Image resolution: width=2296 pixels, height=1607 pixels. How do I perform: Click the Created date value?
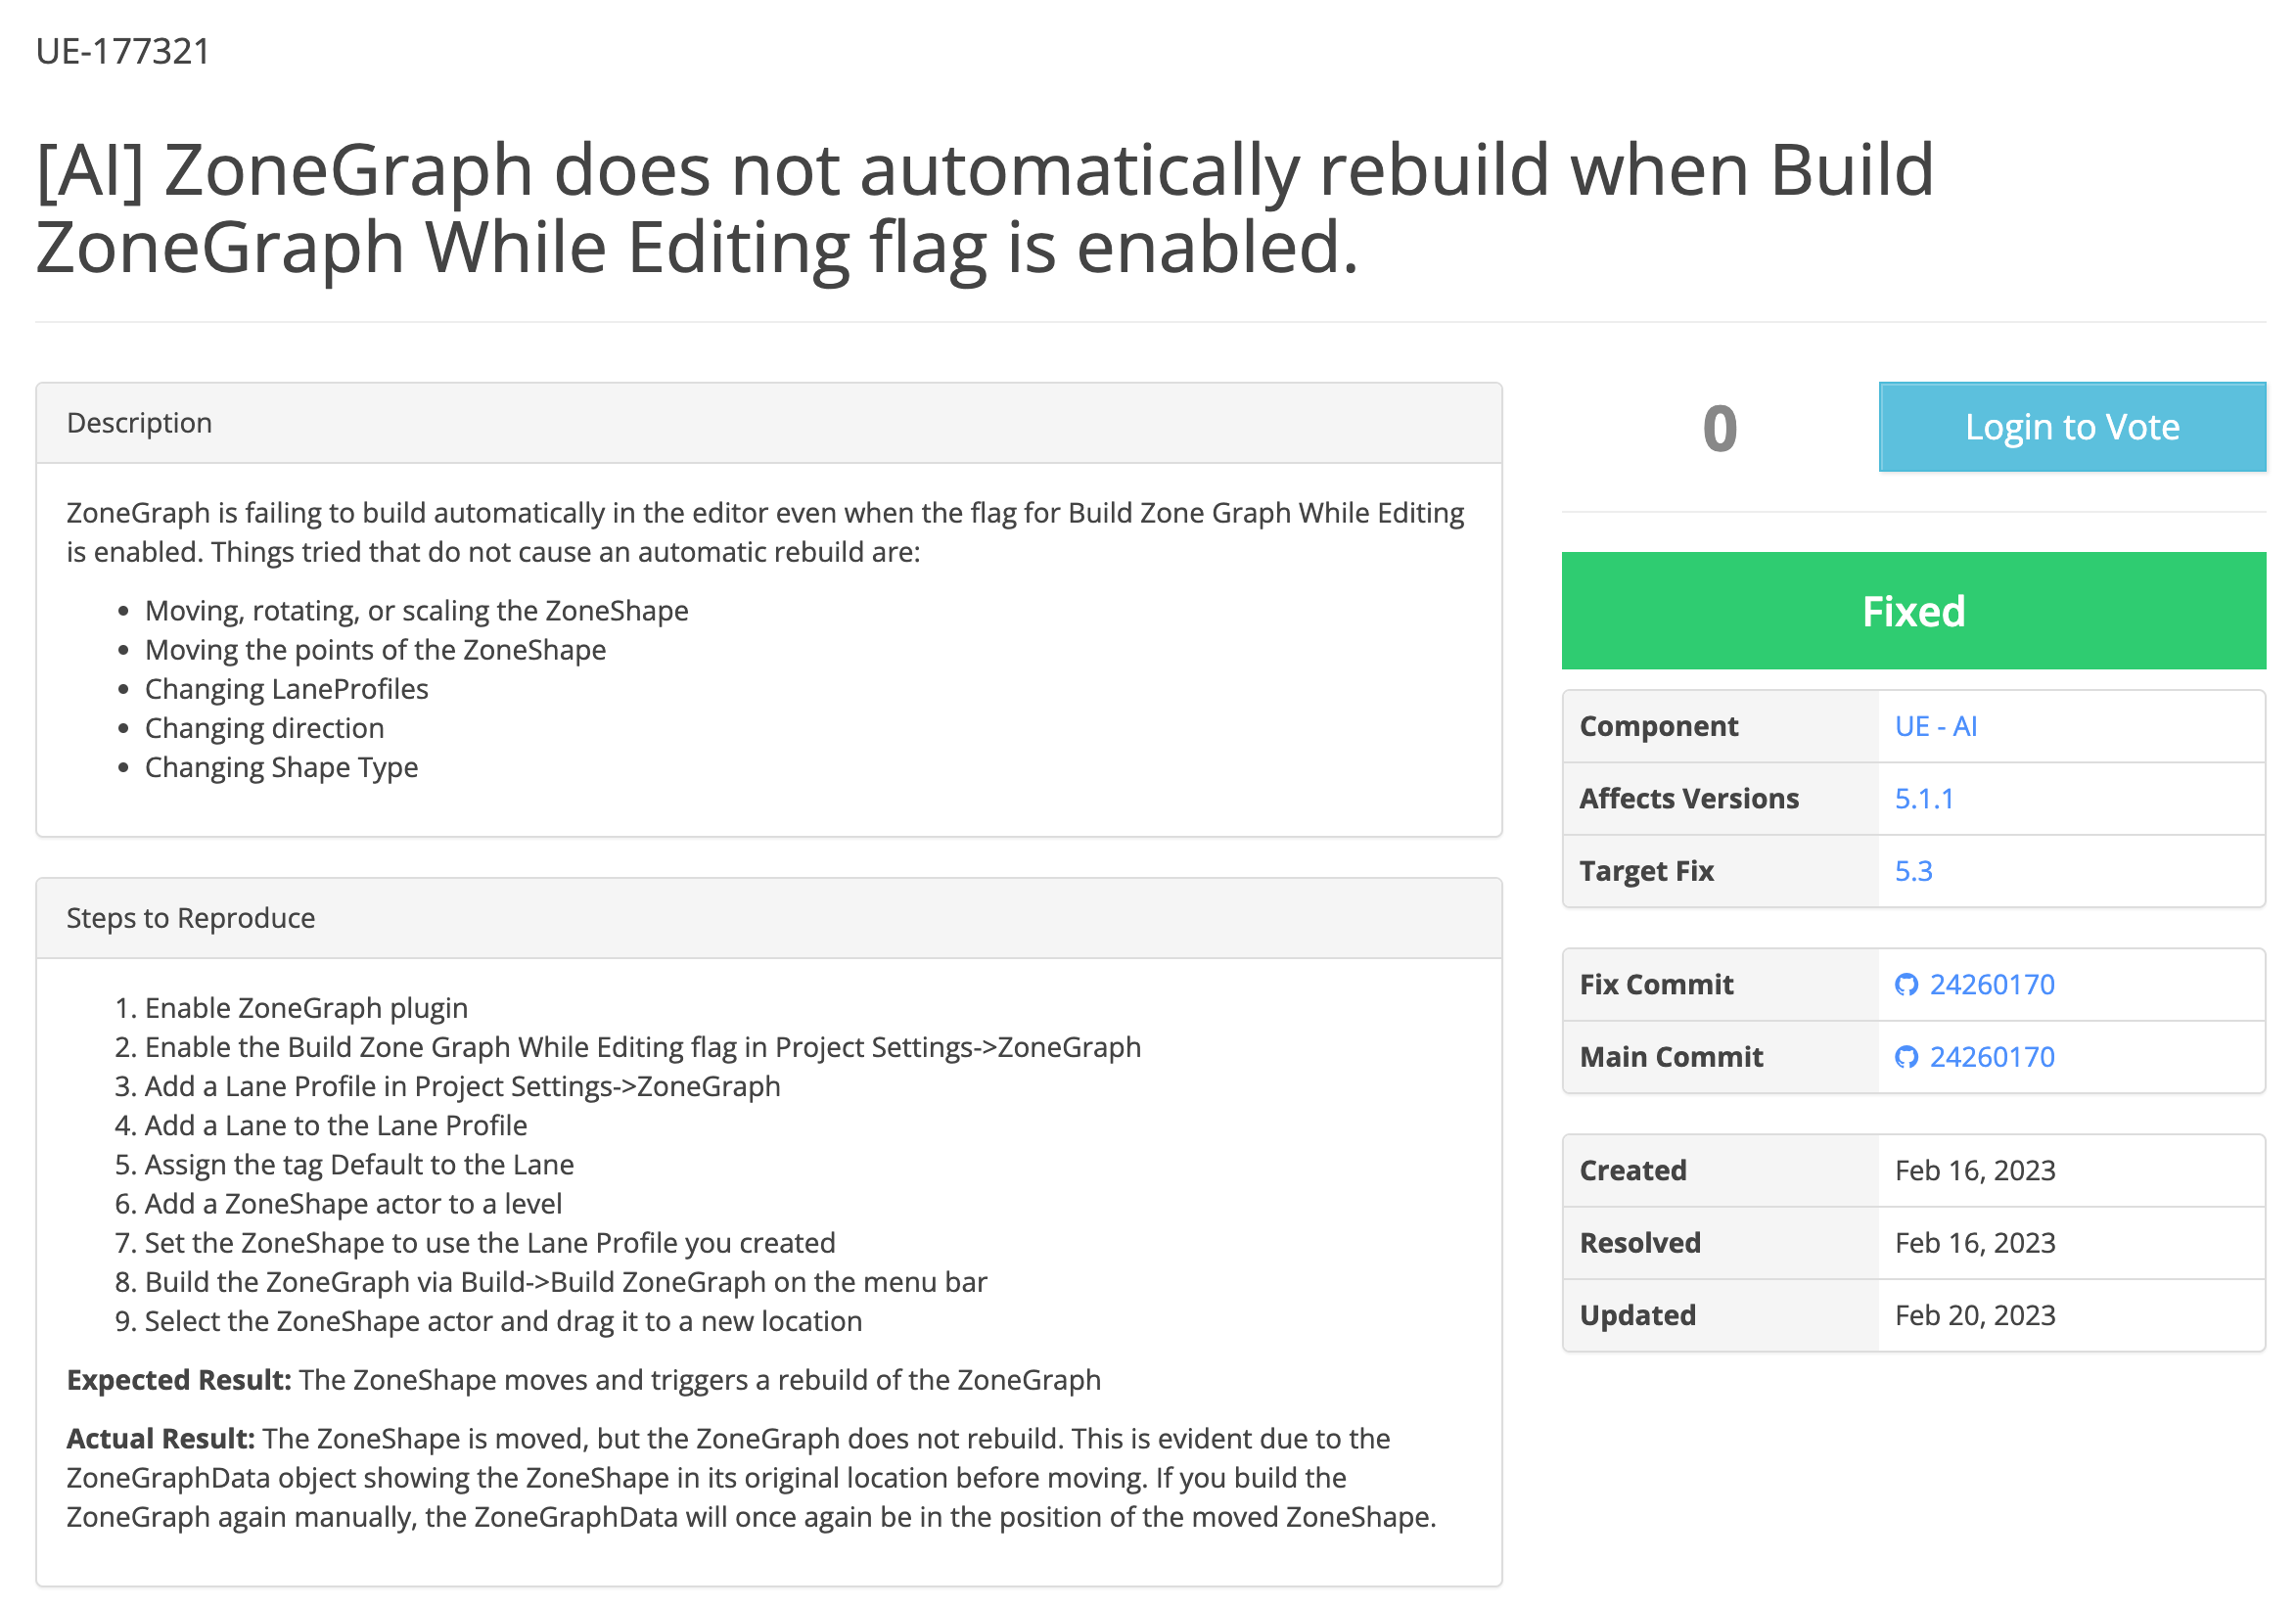tap(1974, 1170)
